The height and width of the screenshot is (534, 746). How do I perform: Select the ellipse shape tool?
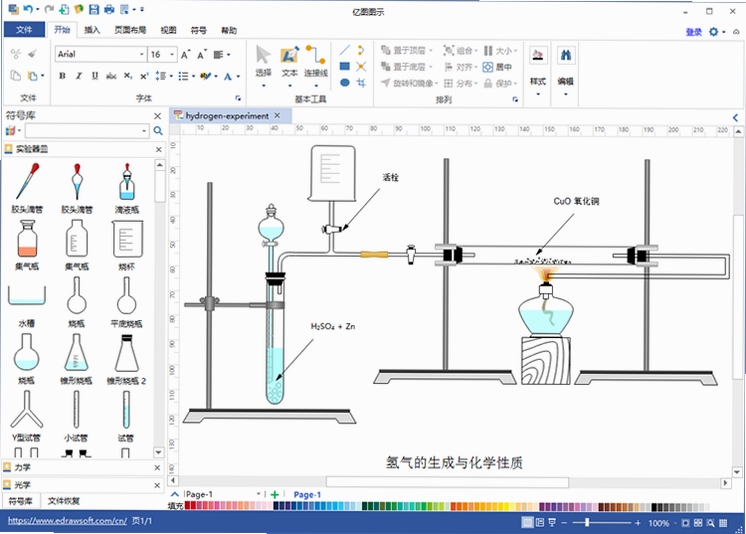point(345,82)
